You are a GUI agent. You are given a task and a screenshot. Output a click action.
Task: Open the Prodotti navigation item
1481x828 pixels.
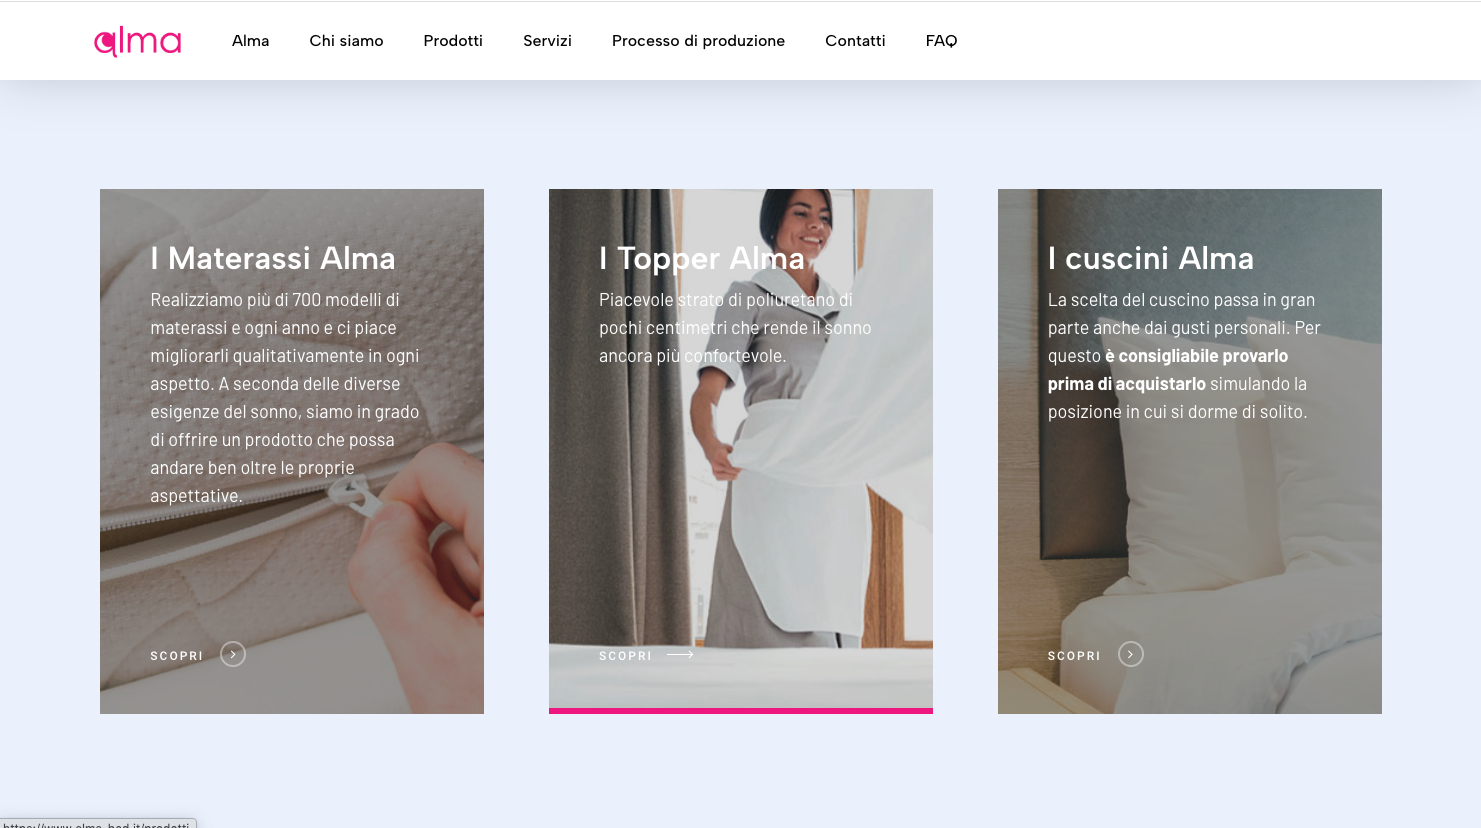click(453, 41)
